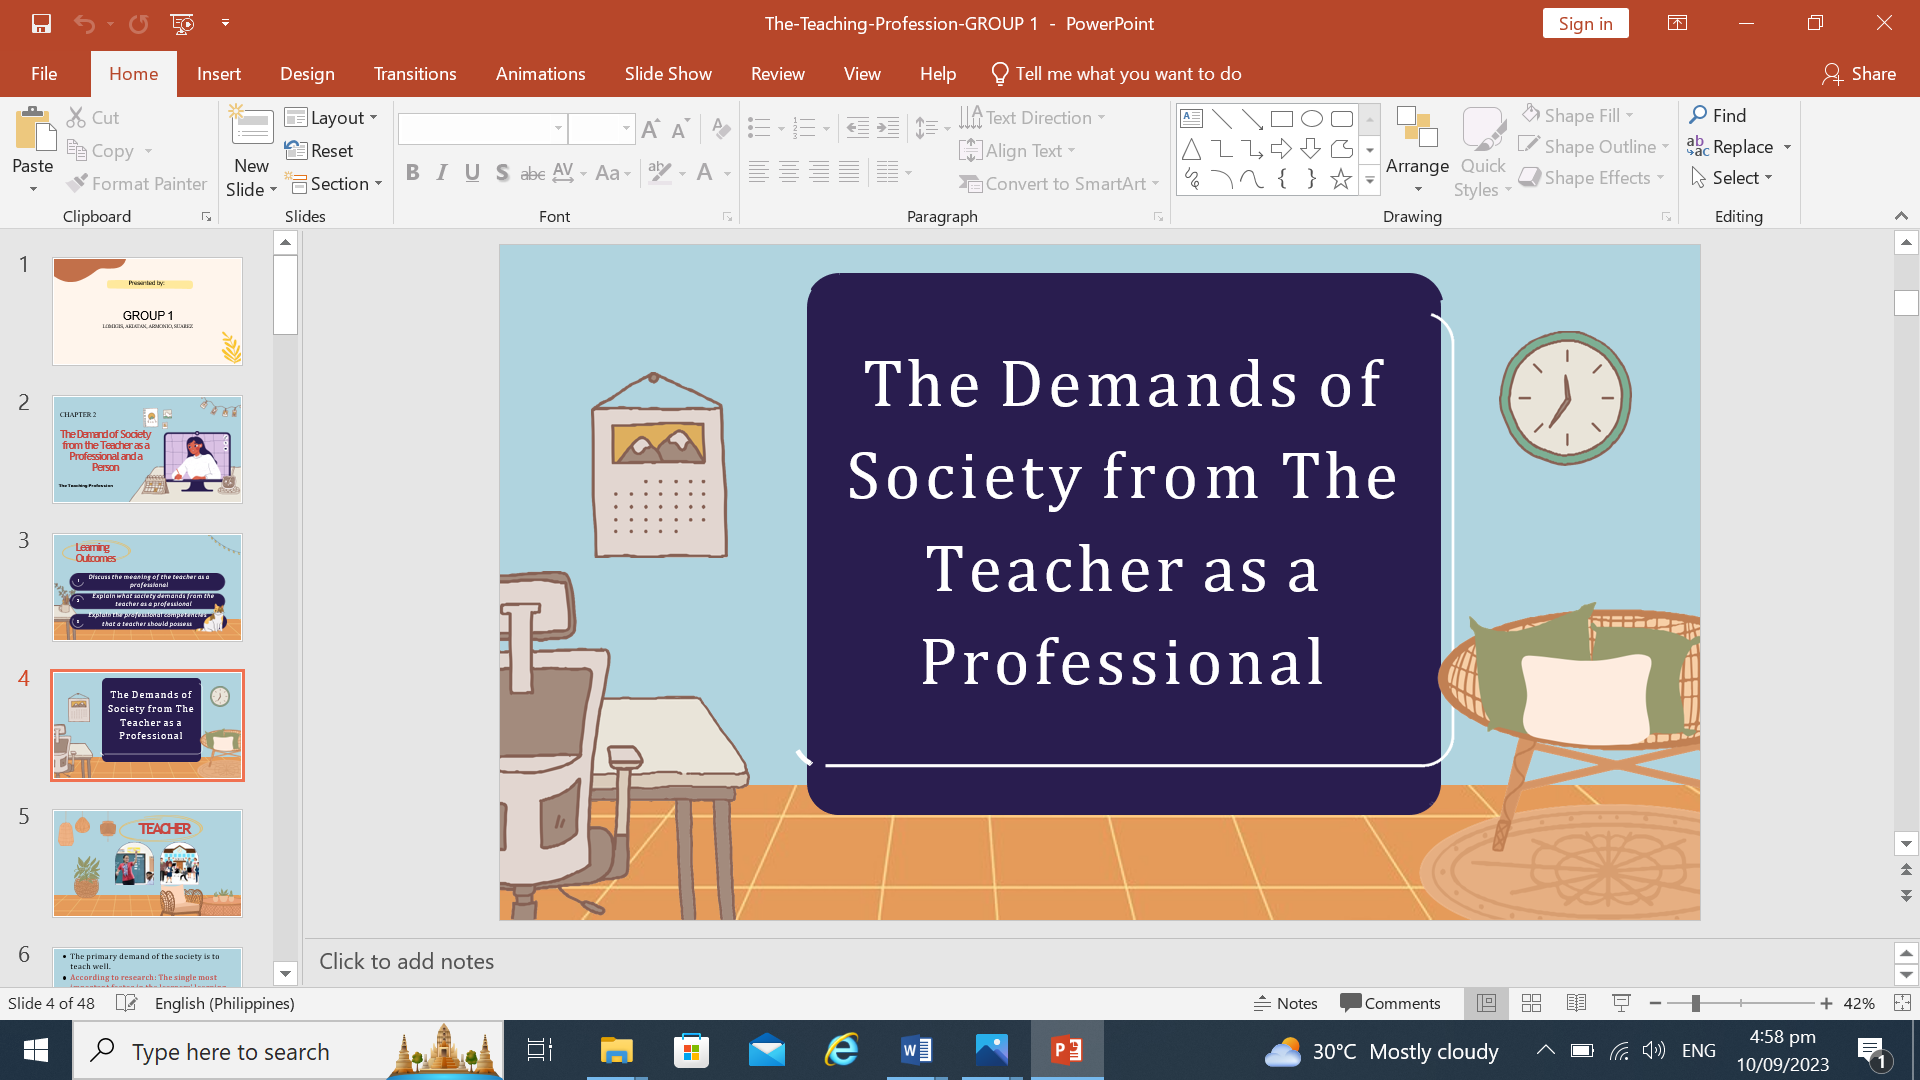
Task: Open Ribbon Display Options icon
Action: [x=1678, y=23]
